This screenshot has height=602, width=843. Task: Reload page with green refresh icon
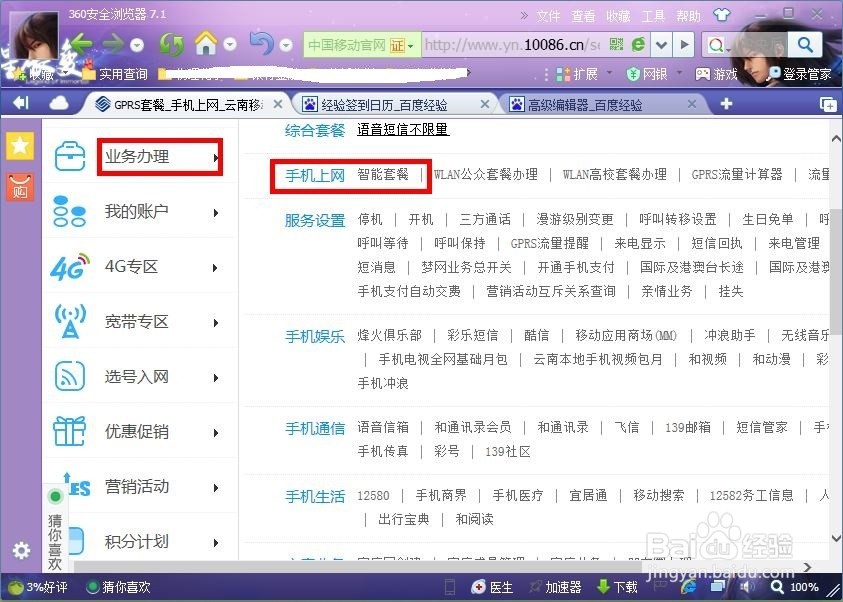click(x=172, y=44)
